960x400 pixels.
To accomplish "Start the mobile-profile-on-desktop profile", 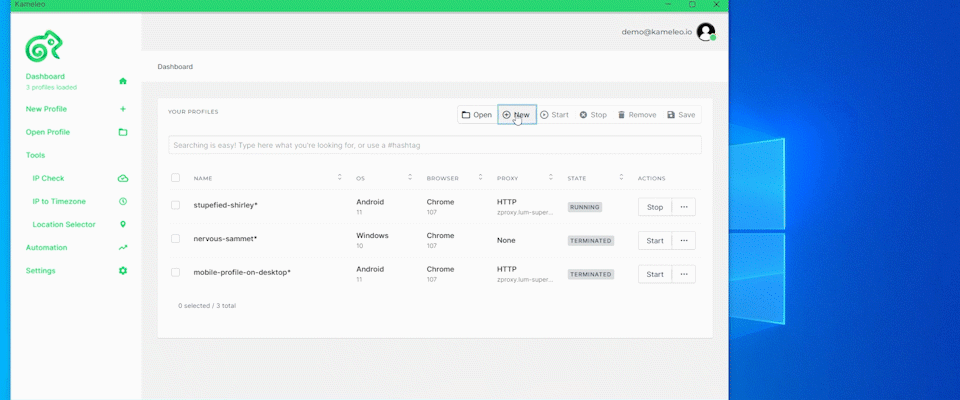I will [x=654, y=274].
